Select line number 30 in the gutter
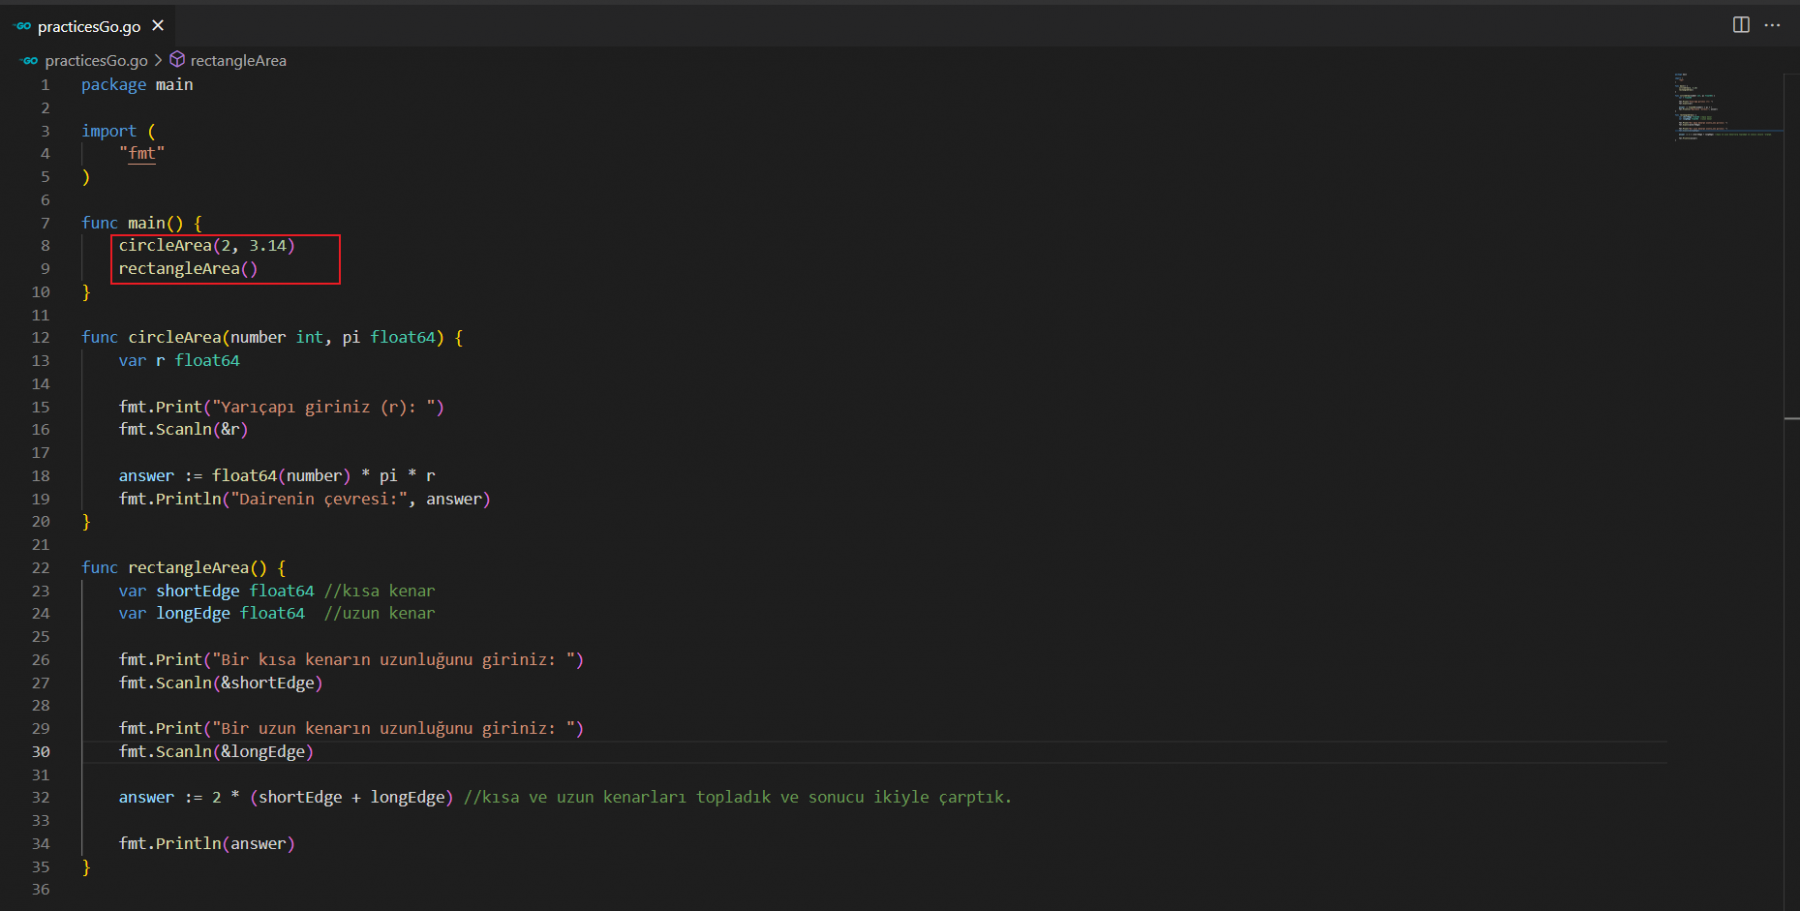This screenshot has height=911, width=1800. pos(41,752)
